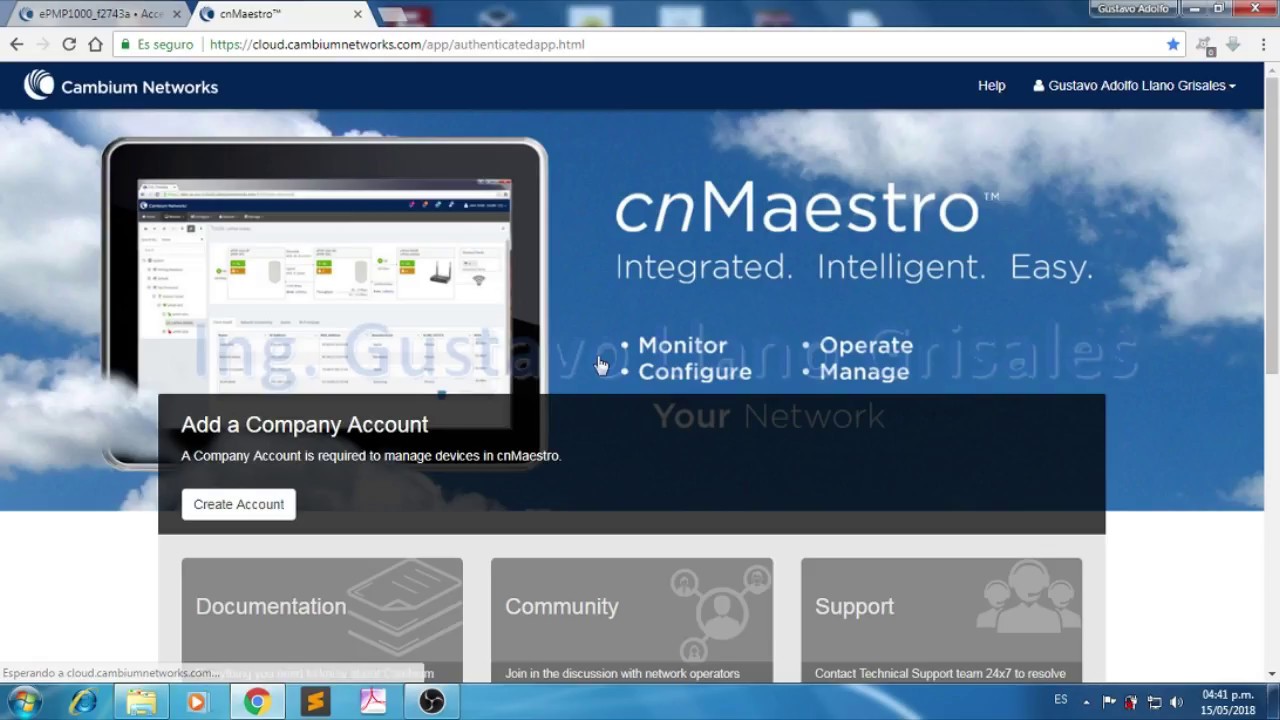
Task: Click the ES language indicator
Action: (1061, 700)
